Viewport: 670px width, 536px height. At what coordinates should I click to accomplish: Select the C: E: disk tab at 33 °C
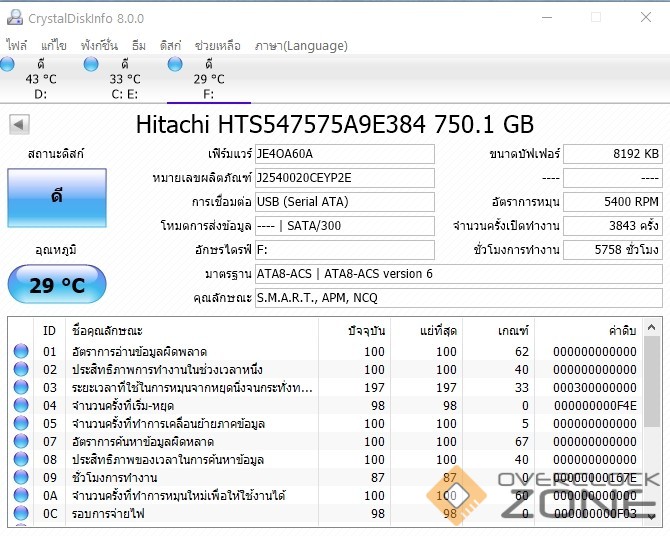point(125,79)
